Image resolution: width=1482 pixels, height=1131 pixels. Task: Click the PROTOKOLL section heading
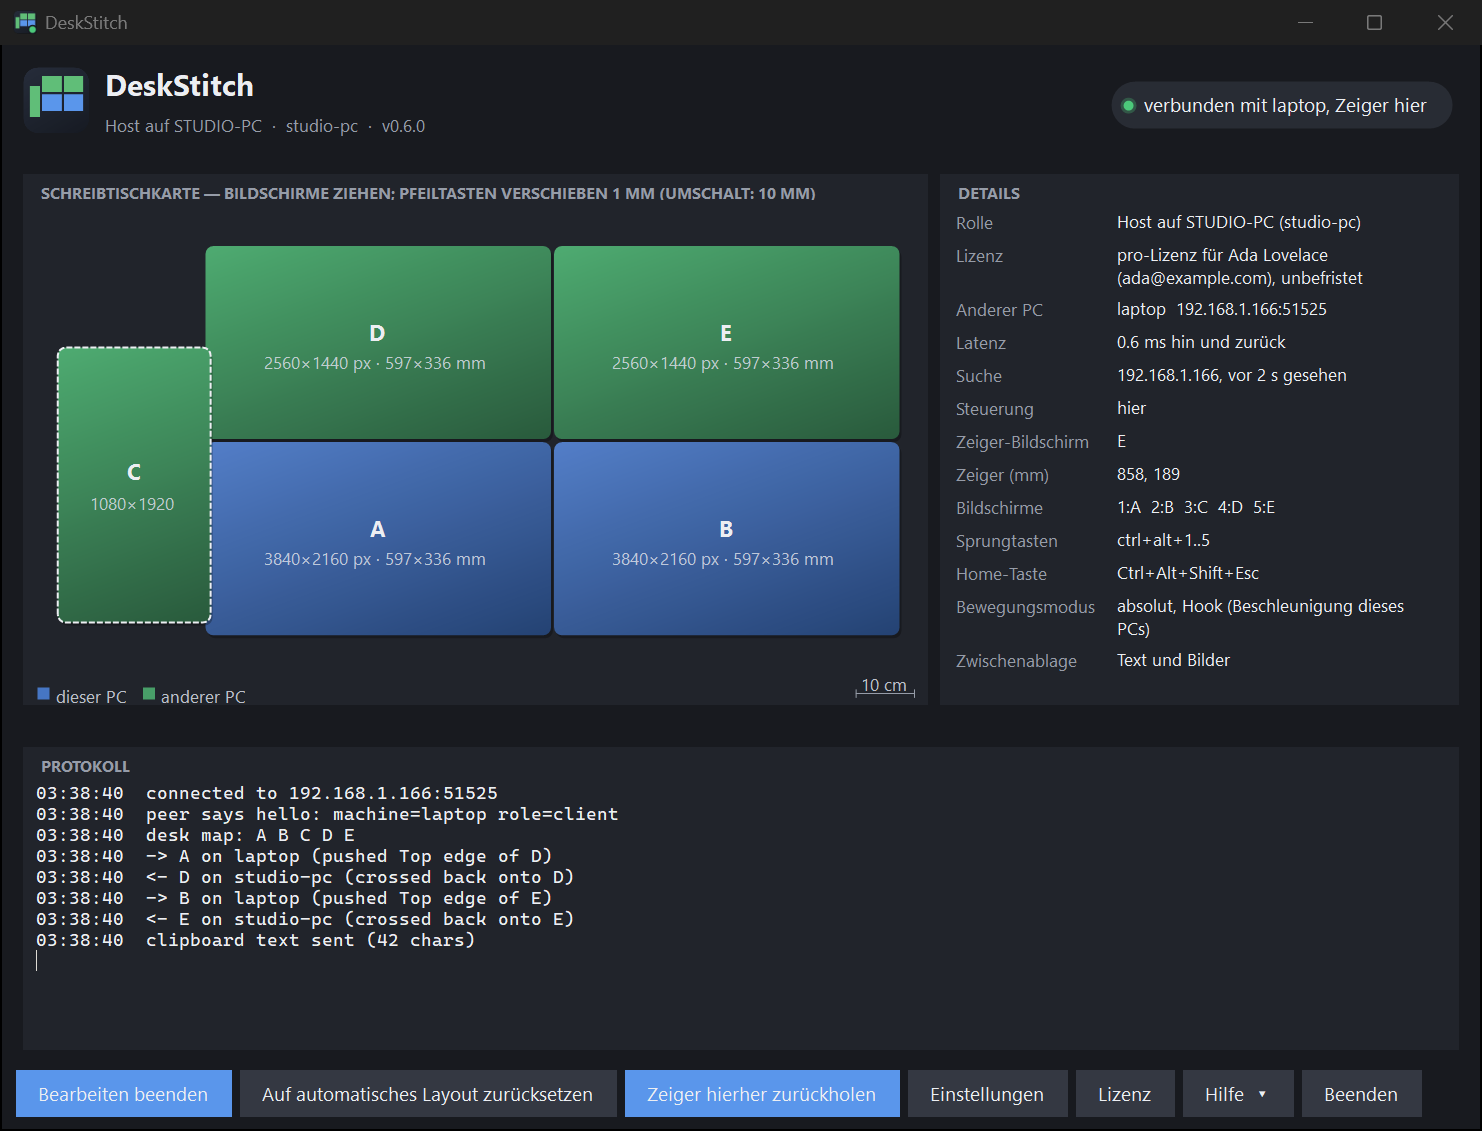(x=85, y=766)
